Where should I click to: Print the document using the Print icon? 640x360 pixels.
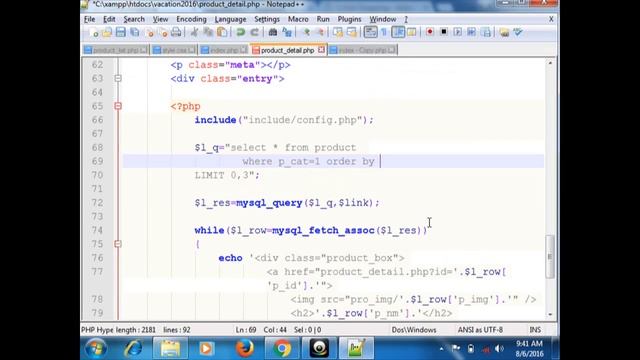176,32
